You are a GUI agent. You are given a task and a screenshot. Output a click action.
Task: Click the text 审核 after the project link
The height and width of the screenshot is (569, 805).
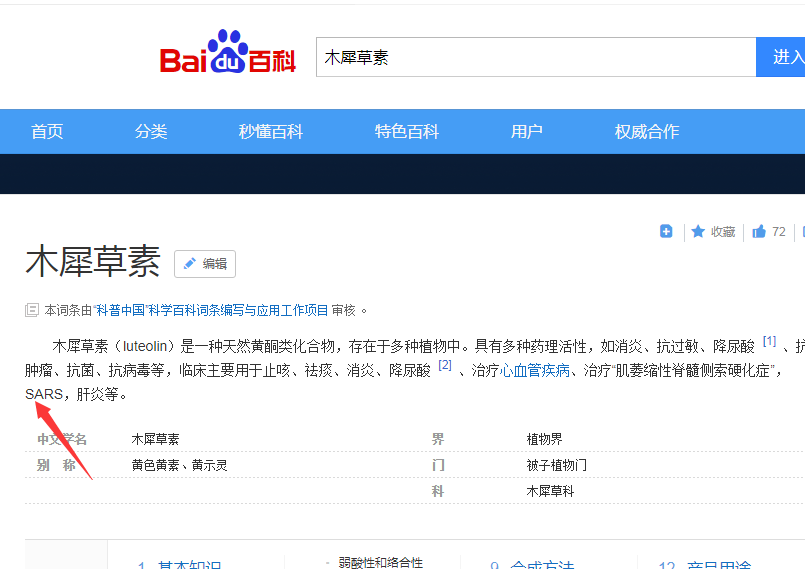click(343, 310)
